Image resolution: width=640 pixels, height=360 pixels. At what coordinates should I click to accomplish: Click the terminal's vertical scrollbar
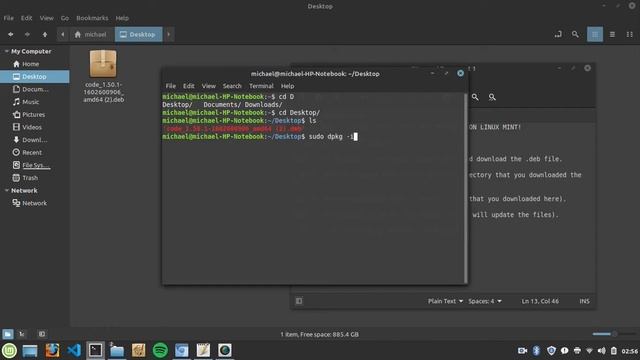466,188
